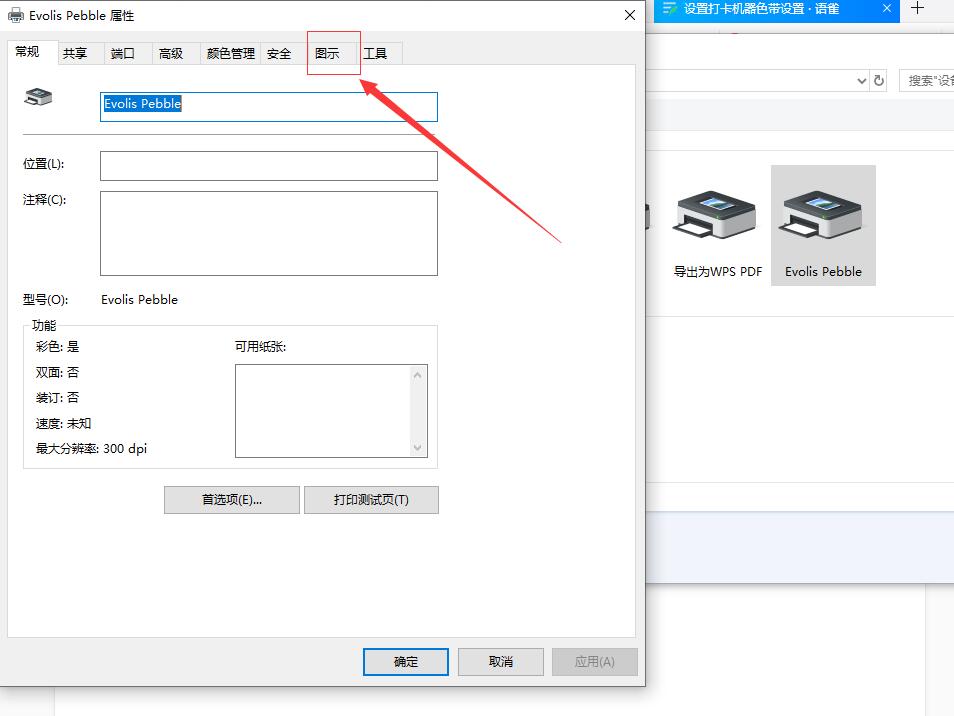This screenshot has height=716, width=954.
Task: Click the 装订: 否 text
Action: pyautogui.click(x=57, y=398)
